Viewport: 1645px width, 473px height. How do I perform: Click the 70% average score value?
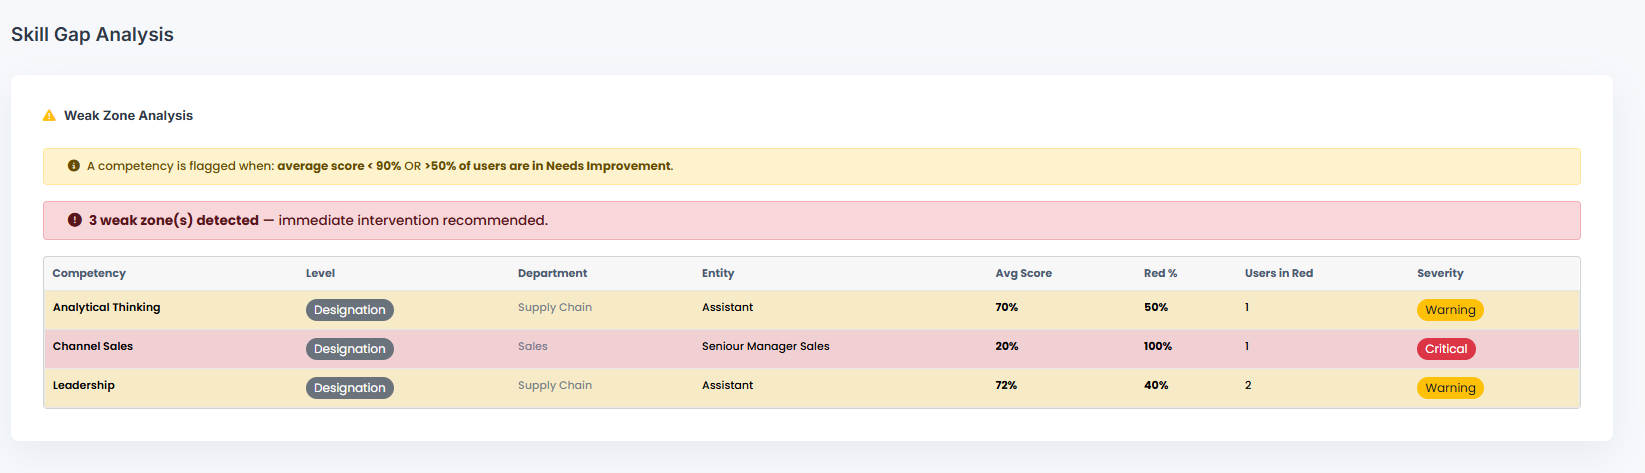[1006, 307]
